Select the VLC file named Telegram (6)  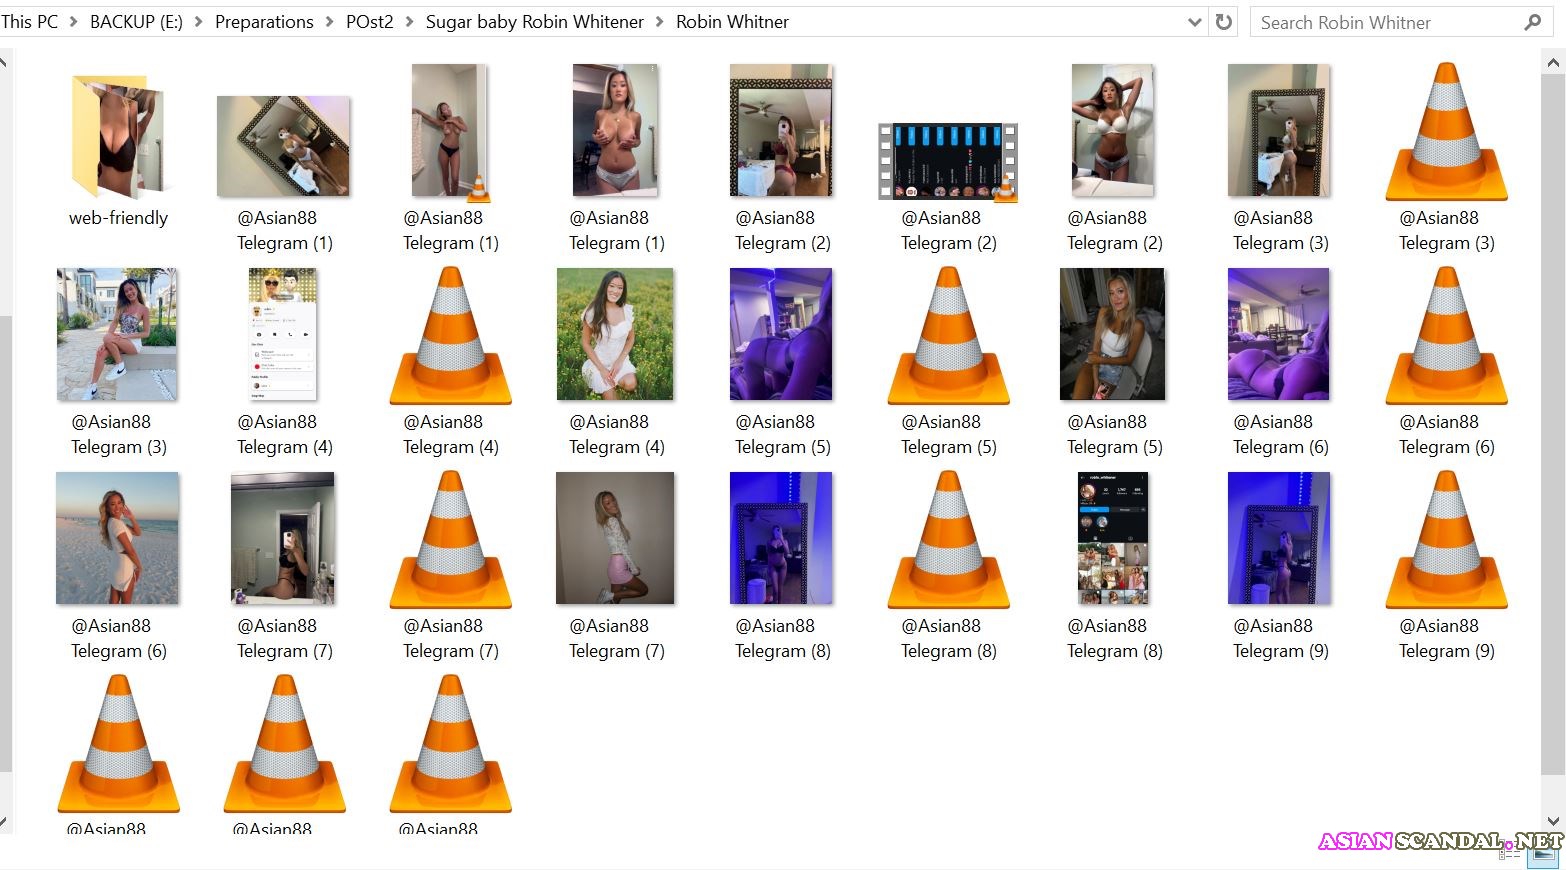(x=1446, y=335)
